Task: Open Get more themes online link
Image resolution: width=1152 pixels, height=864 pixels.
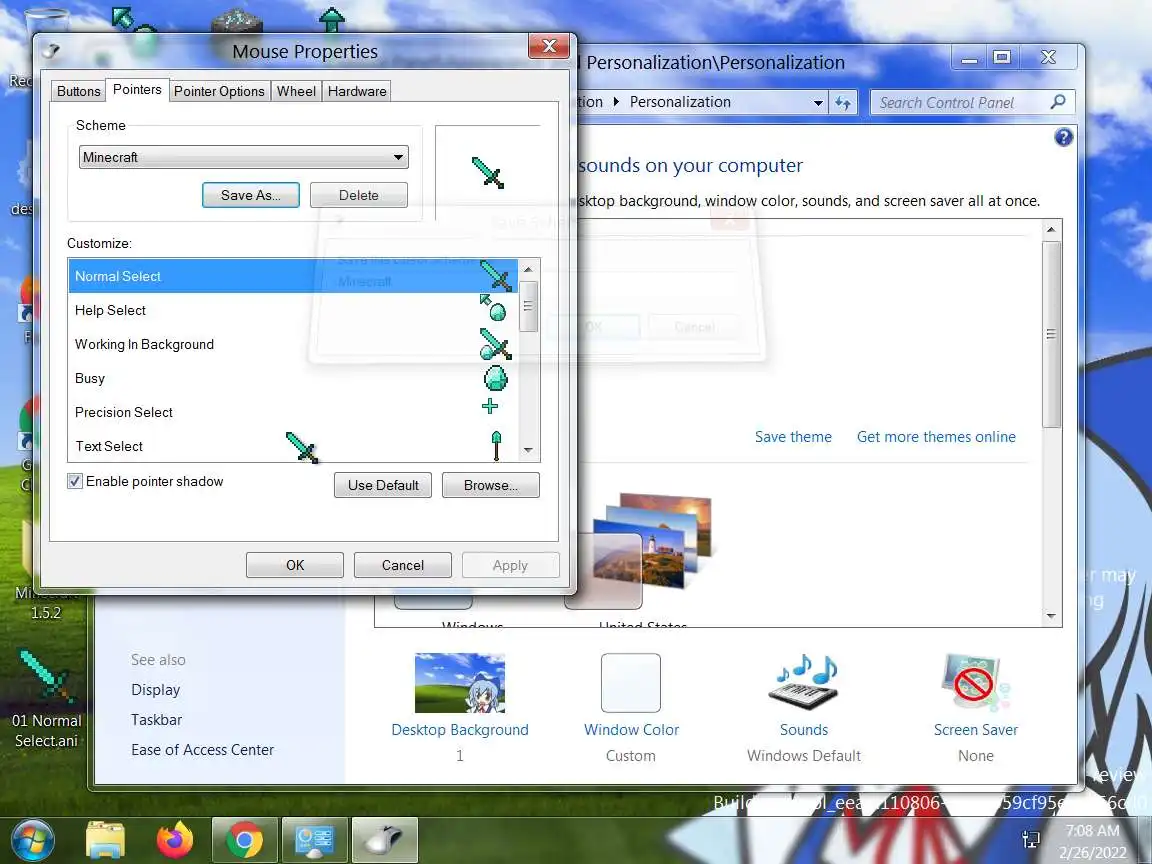Action: click(x=936, y=436)
